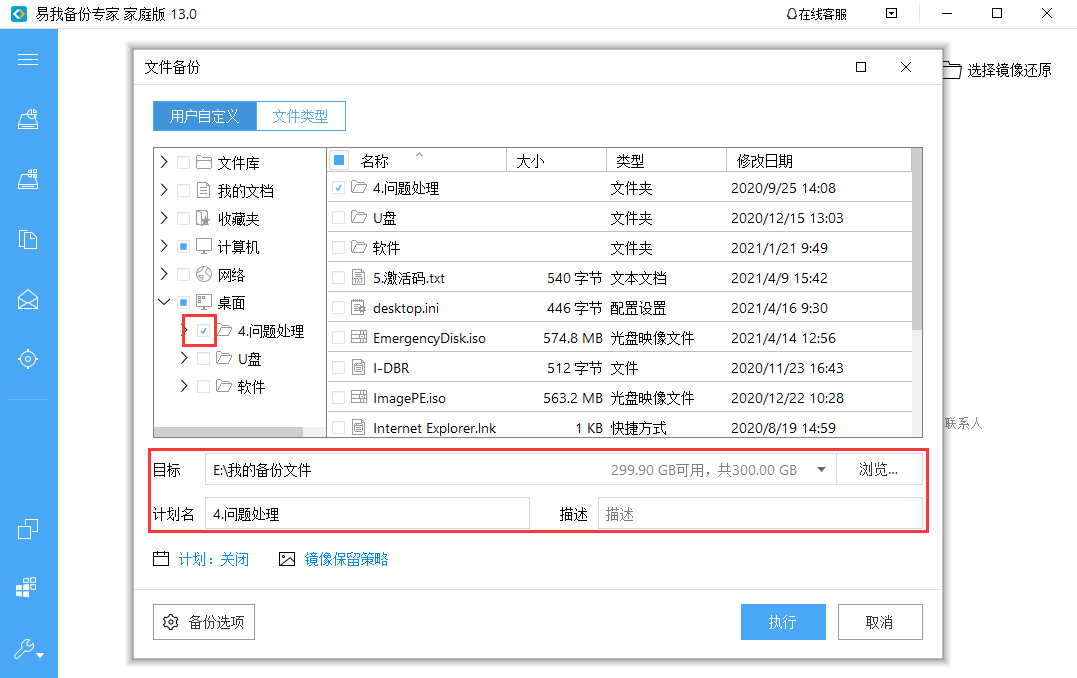Select the mail backup envelope icon
This screenshot has height=678, width=1077.
(28, 299)
